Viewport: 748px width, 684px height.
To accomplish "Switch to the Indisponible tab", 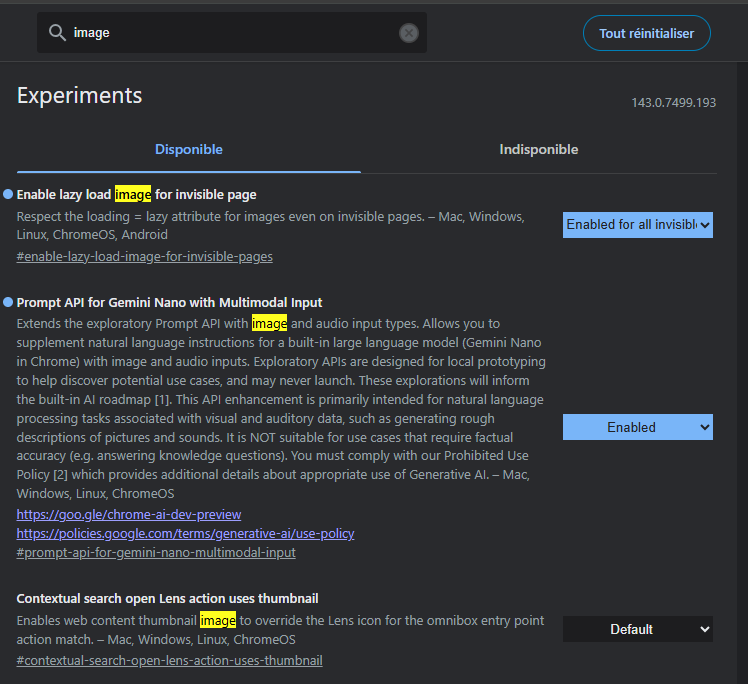I will point(539,149).
